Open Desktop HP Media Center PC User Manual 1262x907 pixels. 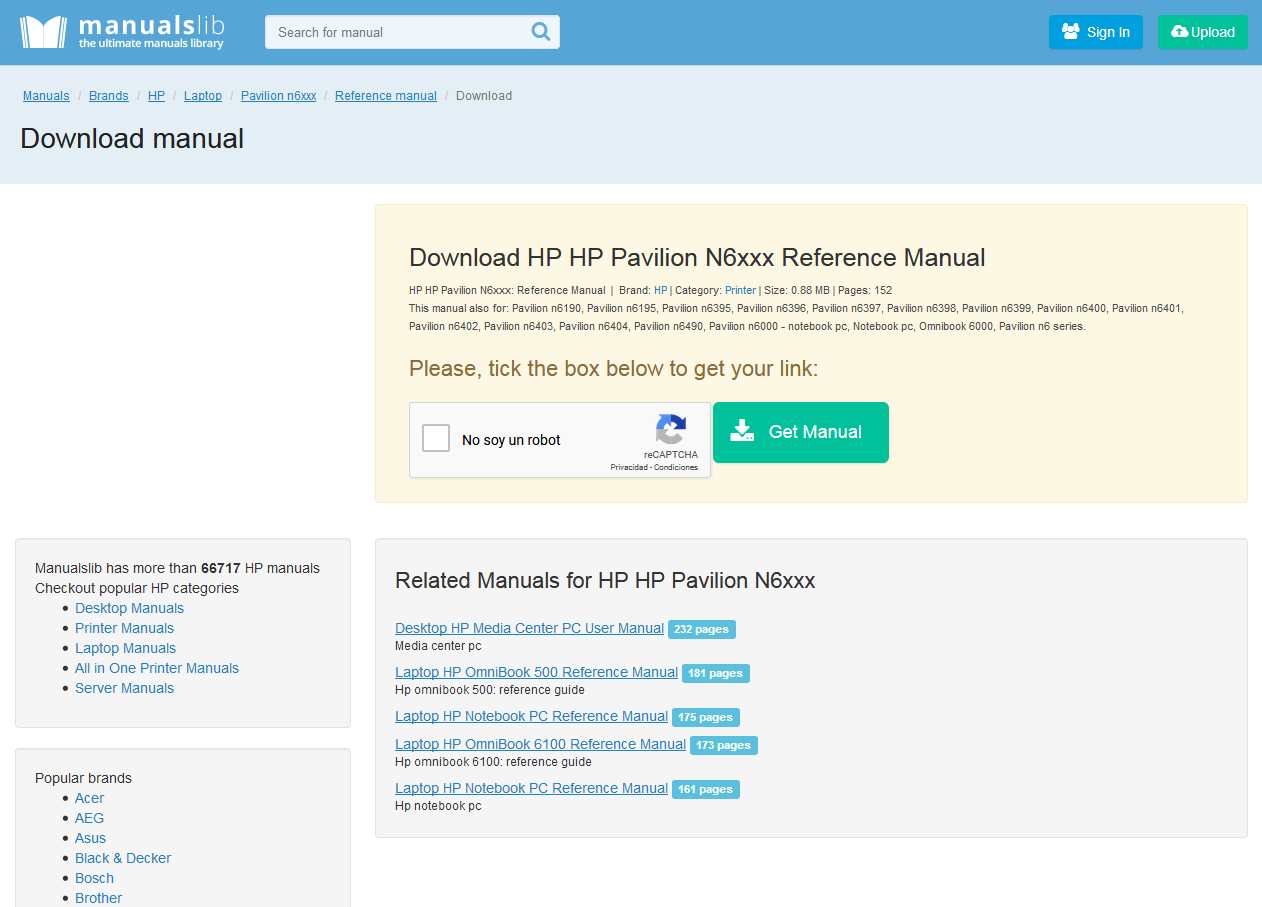point(529,628)
